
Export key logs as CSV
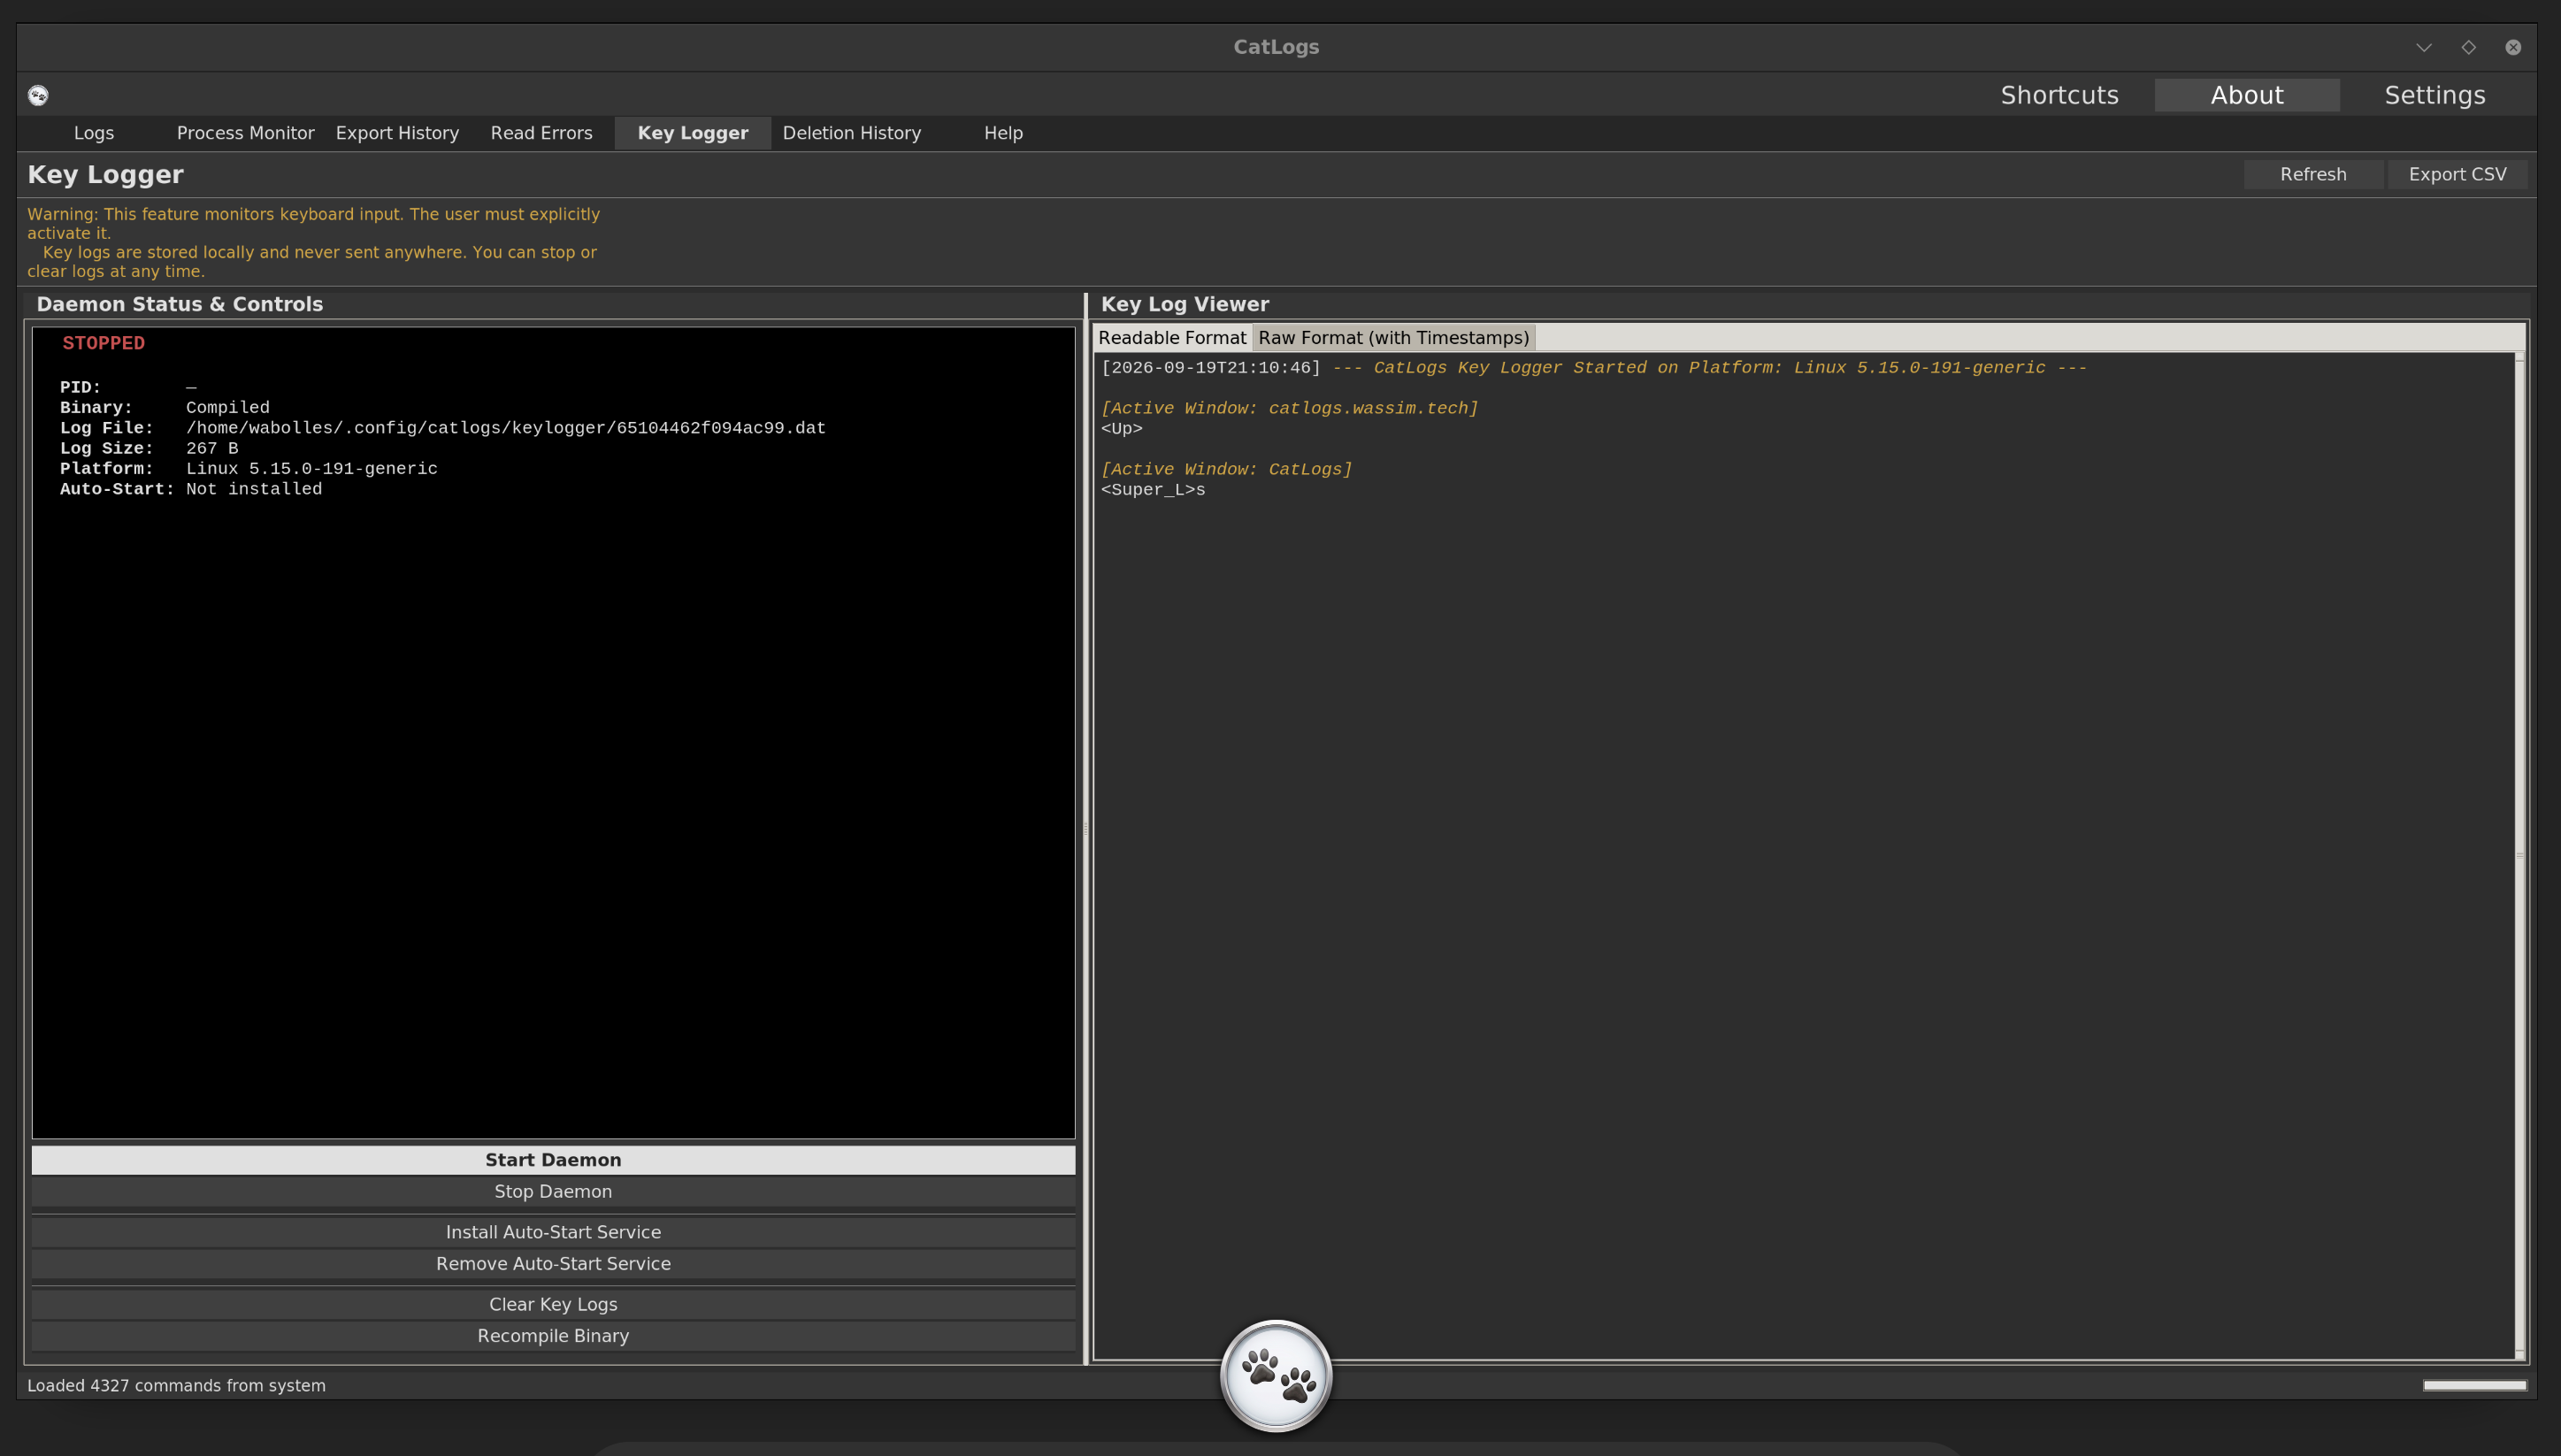tap(2457, 174)
